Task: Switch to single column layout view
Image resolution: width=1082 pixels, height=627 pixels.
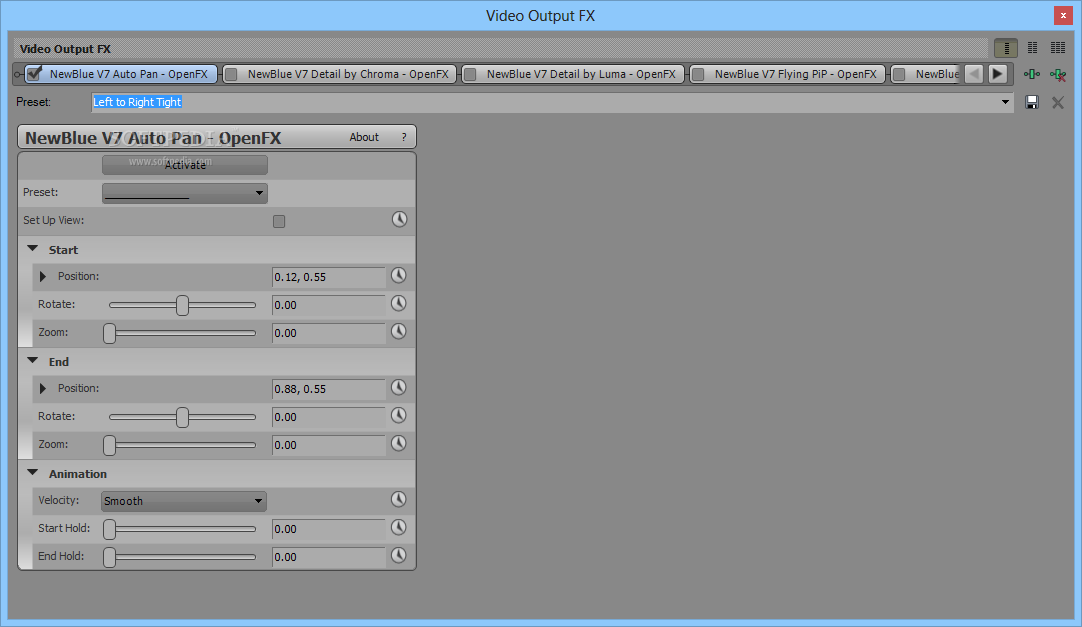Action: coord(1006,48)
